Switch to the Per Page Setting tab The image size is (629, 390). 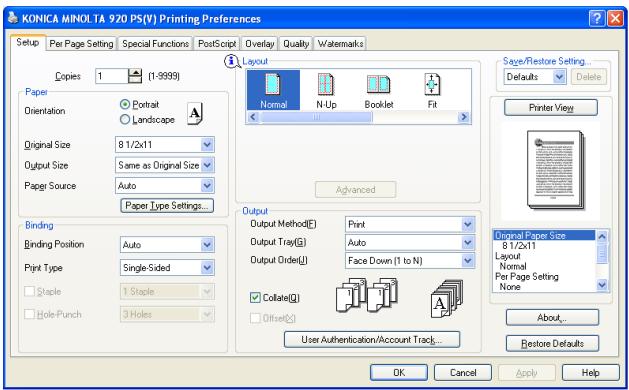[81, 44]
